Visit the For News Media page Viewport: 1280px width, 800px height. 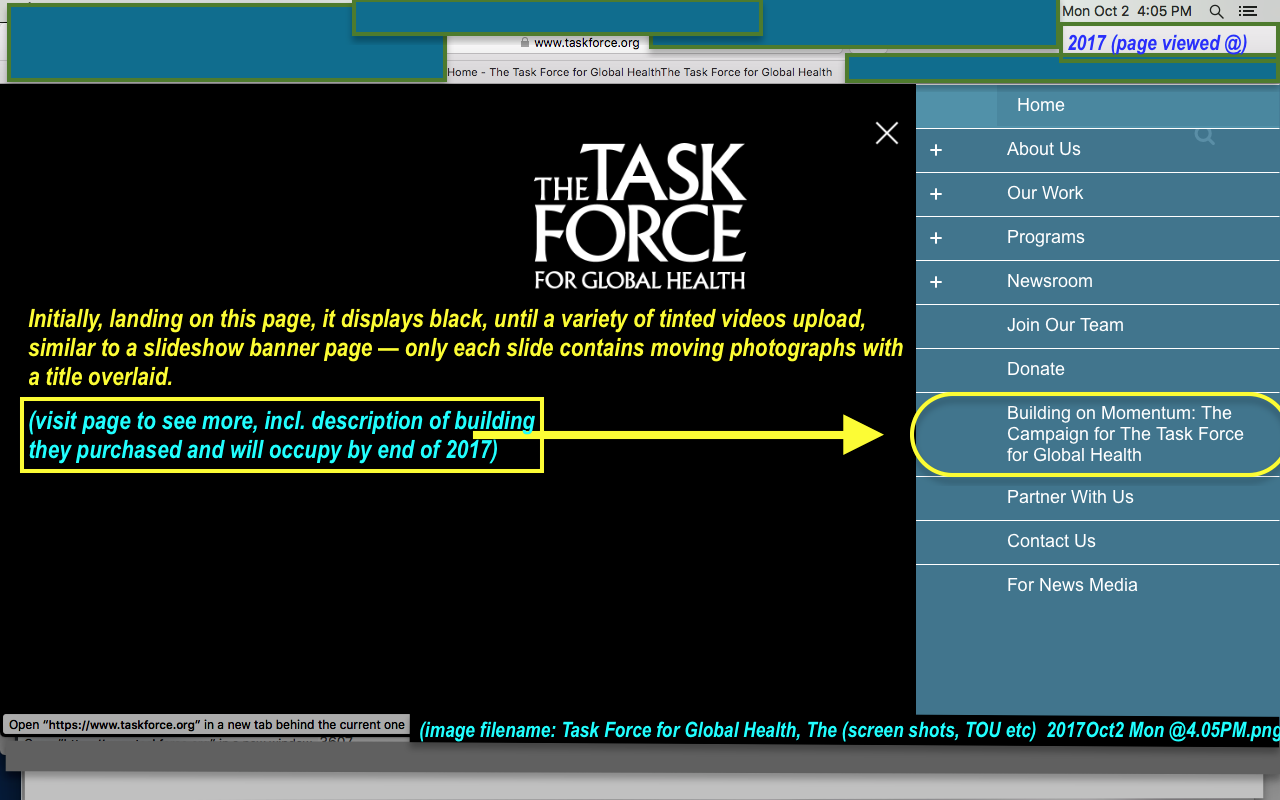[x=1072, y=585]
